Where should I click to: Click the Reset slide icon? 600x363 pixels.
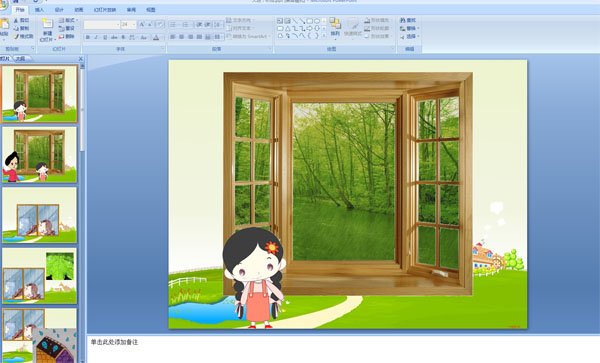(x=62, y=28)
